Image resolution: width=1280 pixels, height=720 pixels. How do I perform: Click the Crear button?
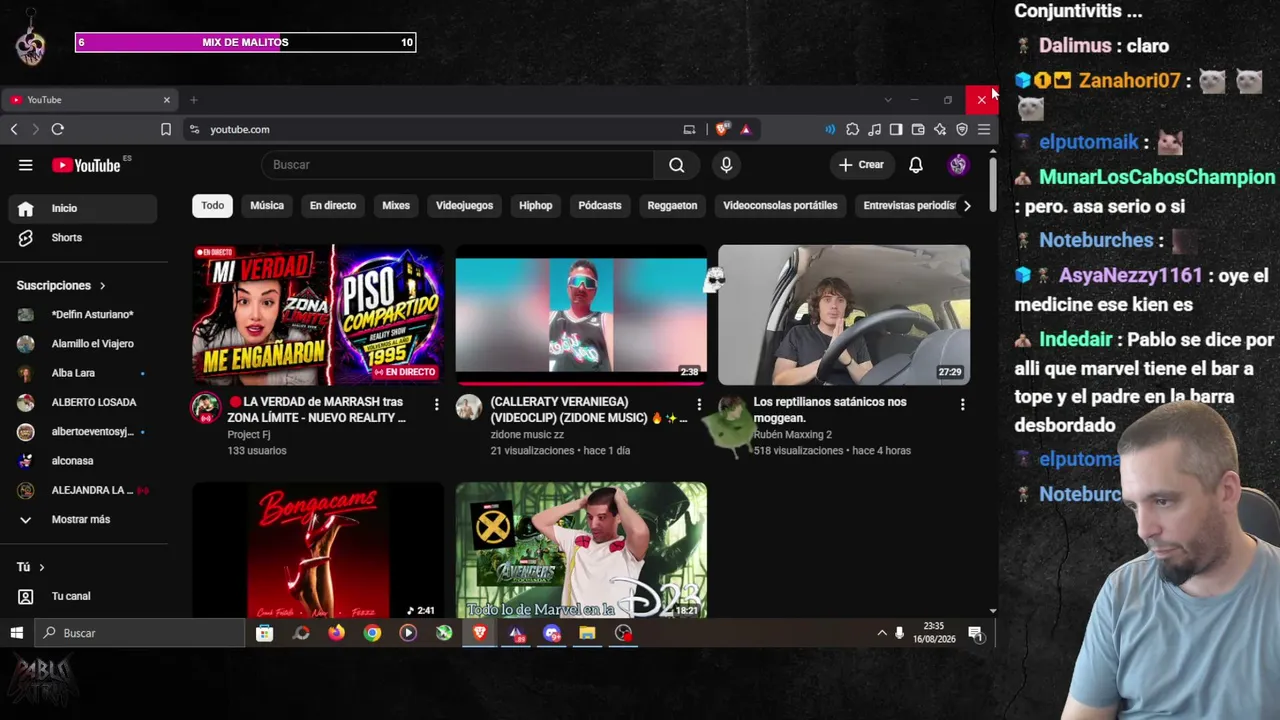pyautogui.click(x=861, y=165)
